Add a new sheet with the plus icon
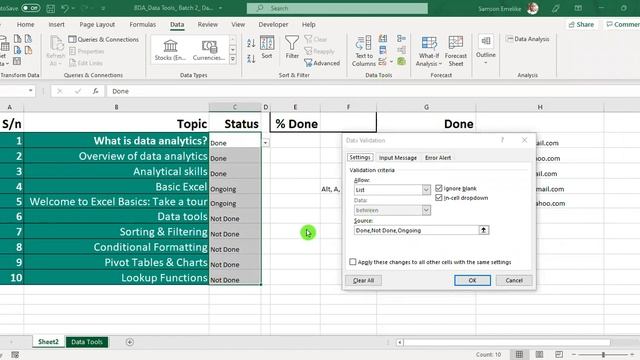This screenshot has height=360, width=640. click(130, 342)
